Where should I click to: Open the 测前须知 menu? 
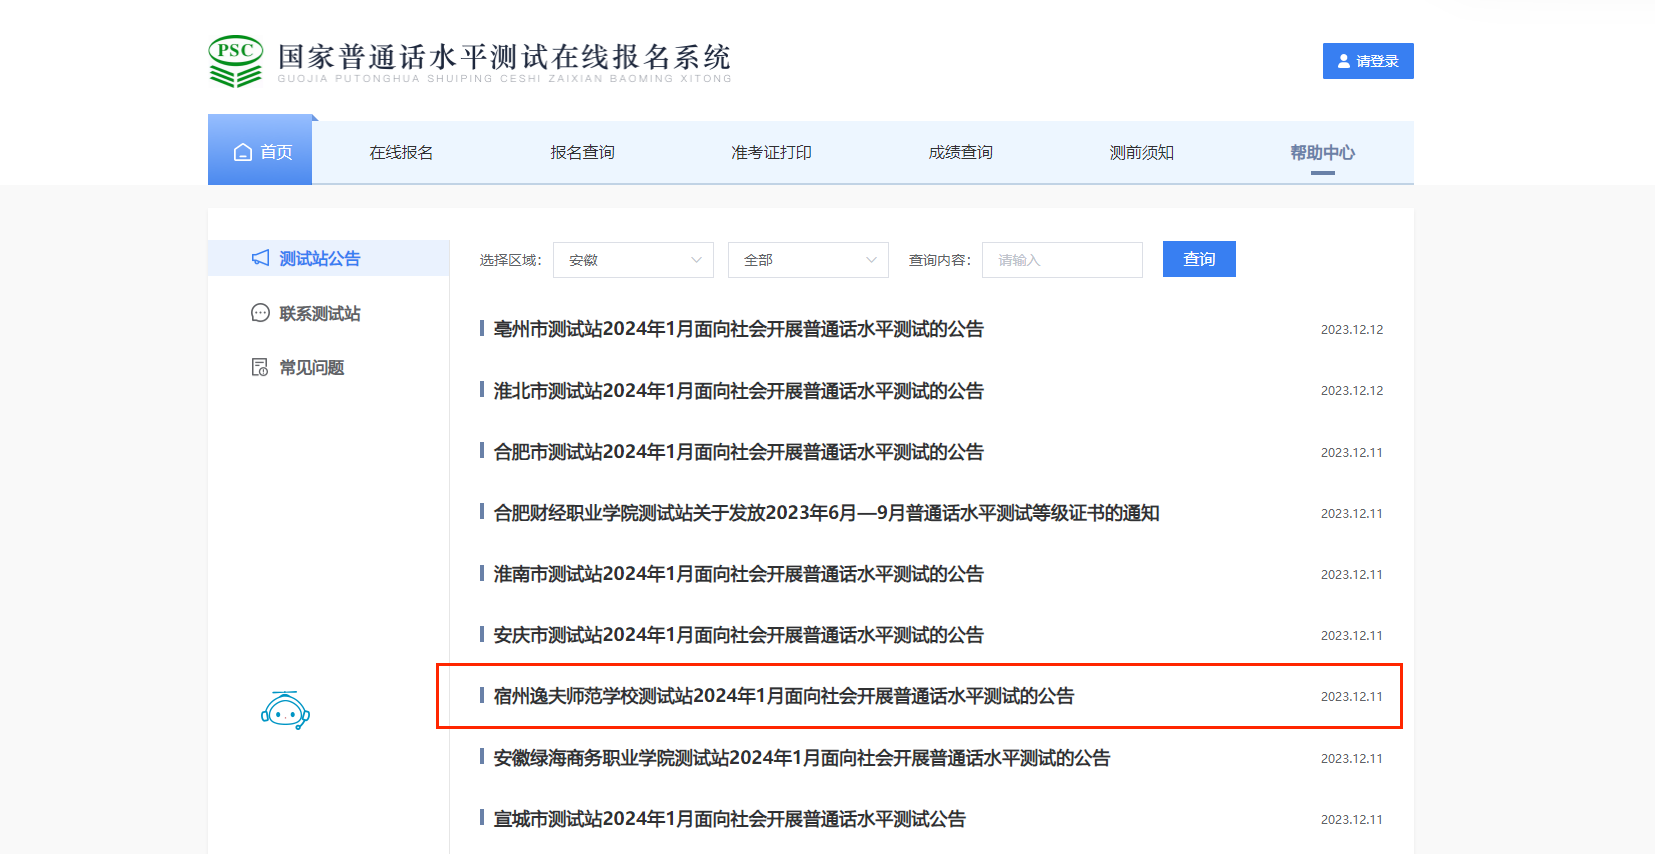[x=1141, y=152]
